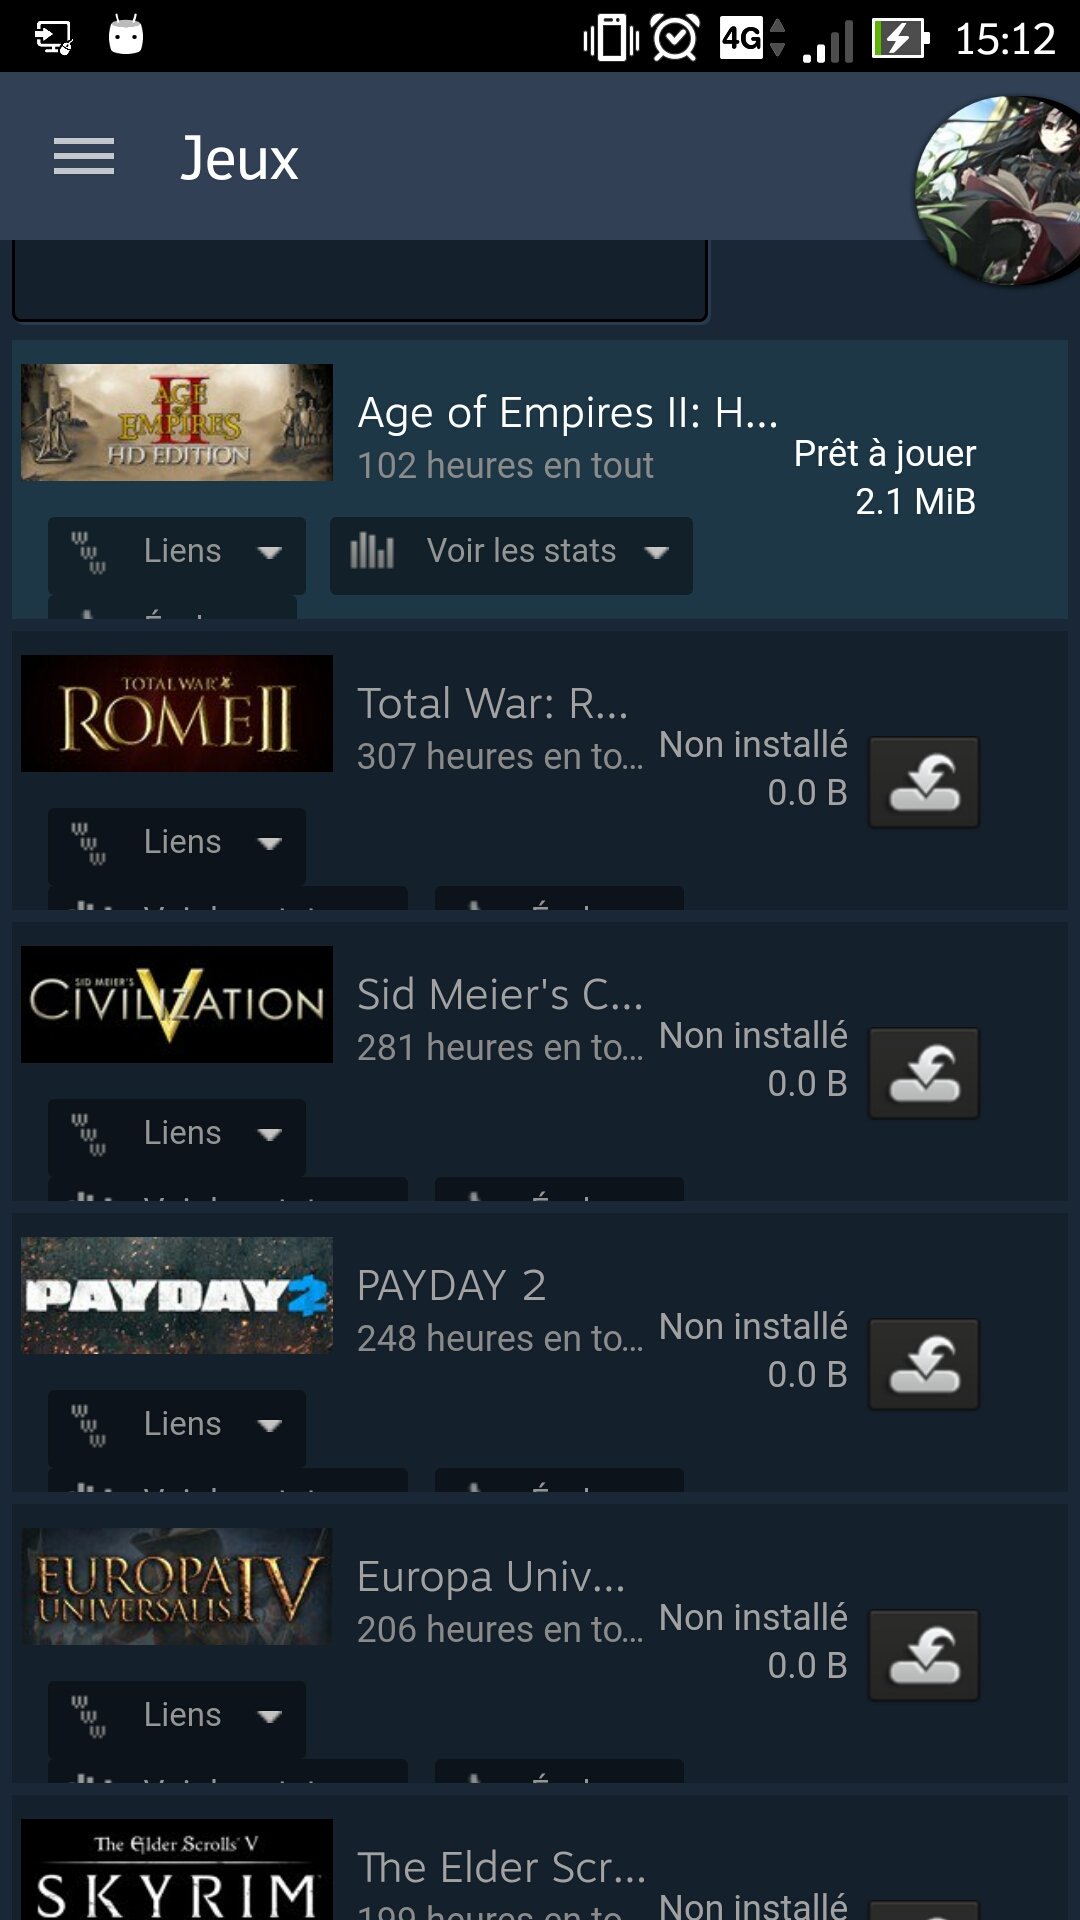Open the hamburger navigation menu
The height and width of the screenshot is (1920, 1080).
coord(84,157)
